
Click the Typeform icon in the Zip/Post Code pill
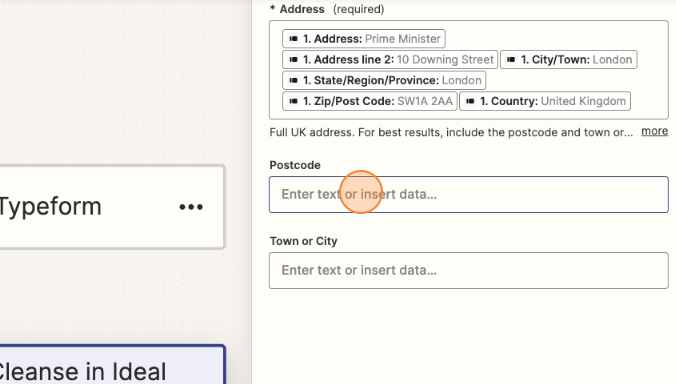click(293, 101)
